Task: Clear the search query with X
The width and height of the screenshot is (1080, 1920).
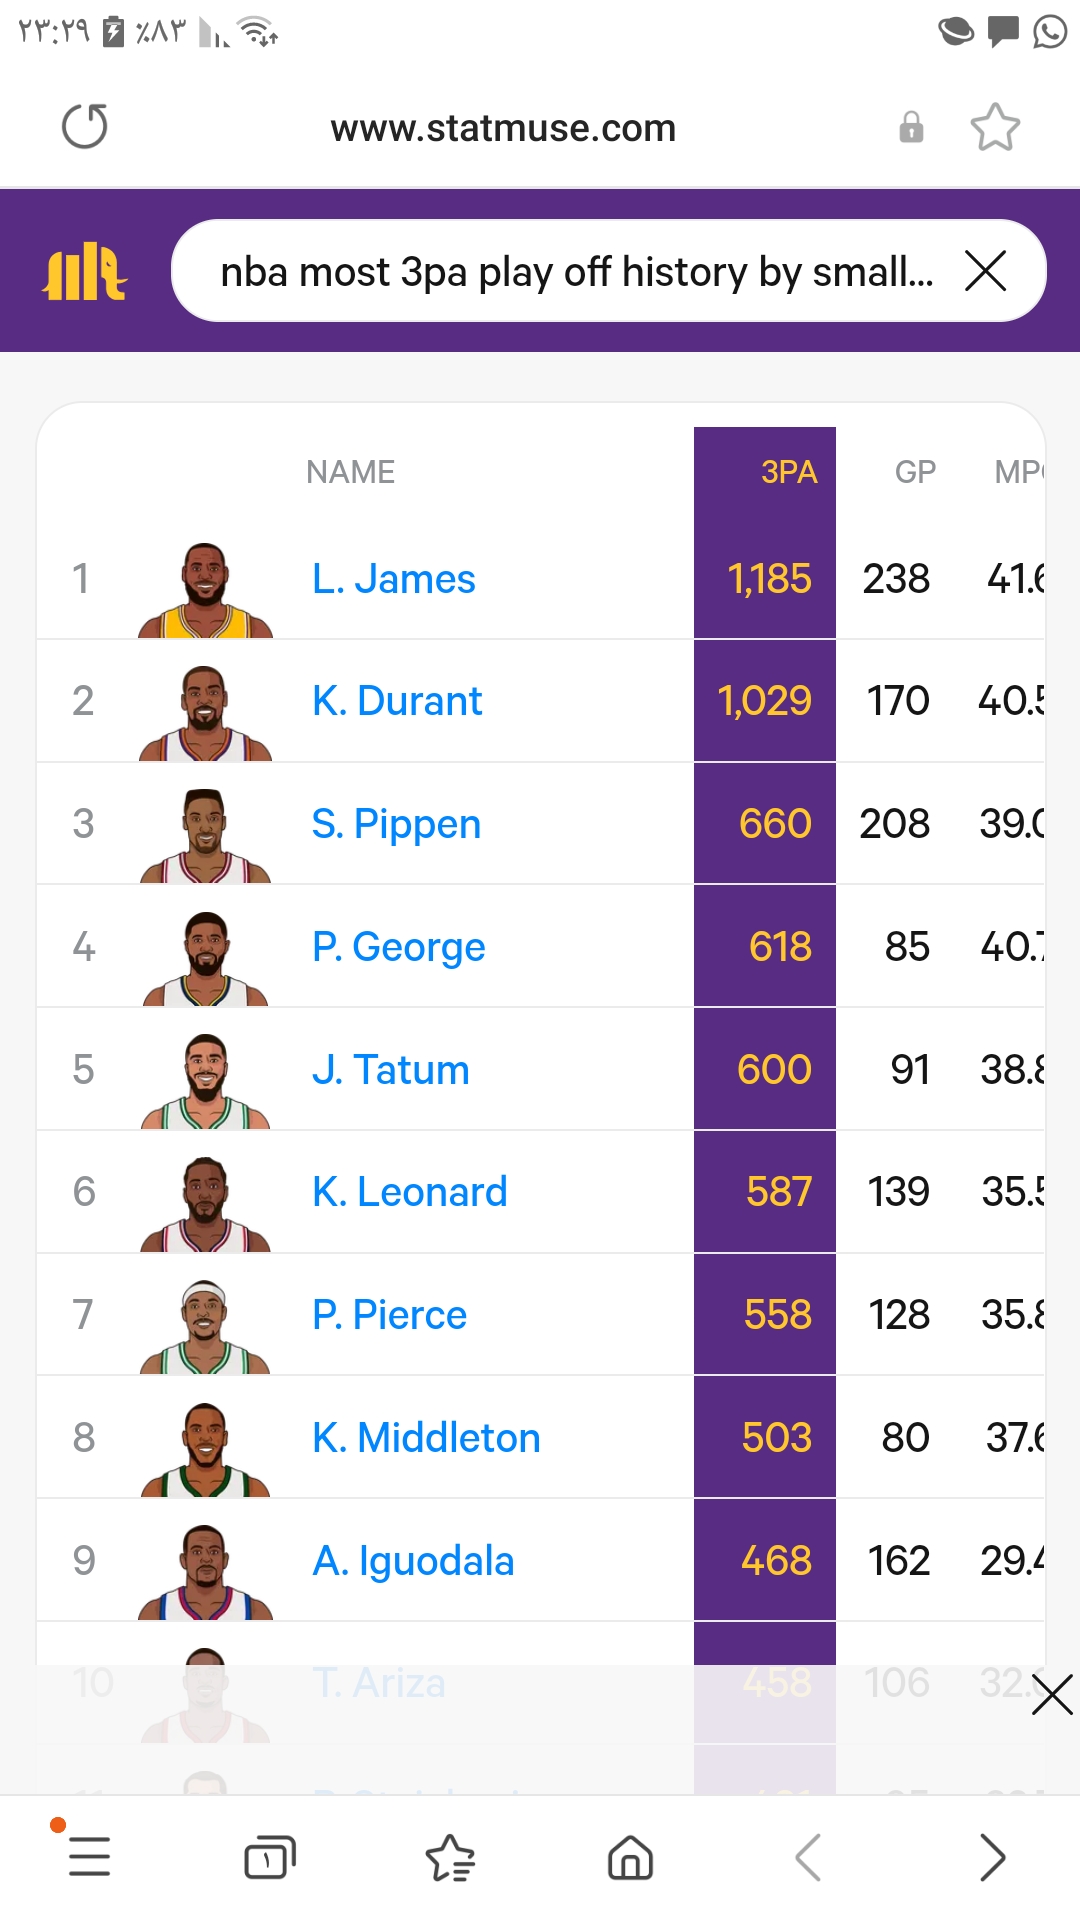Action: pos(985,271)
